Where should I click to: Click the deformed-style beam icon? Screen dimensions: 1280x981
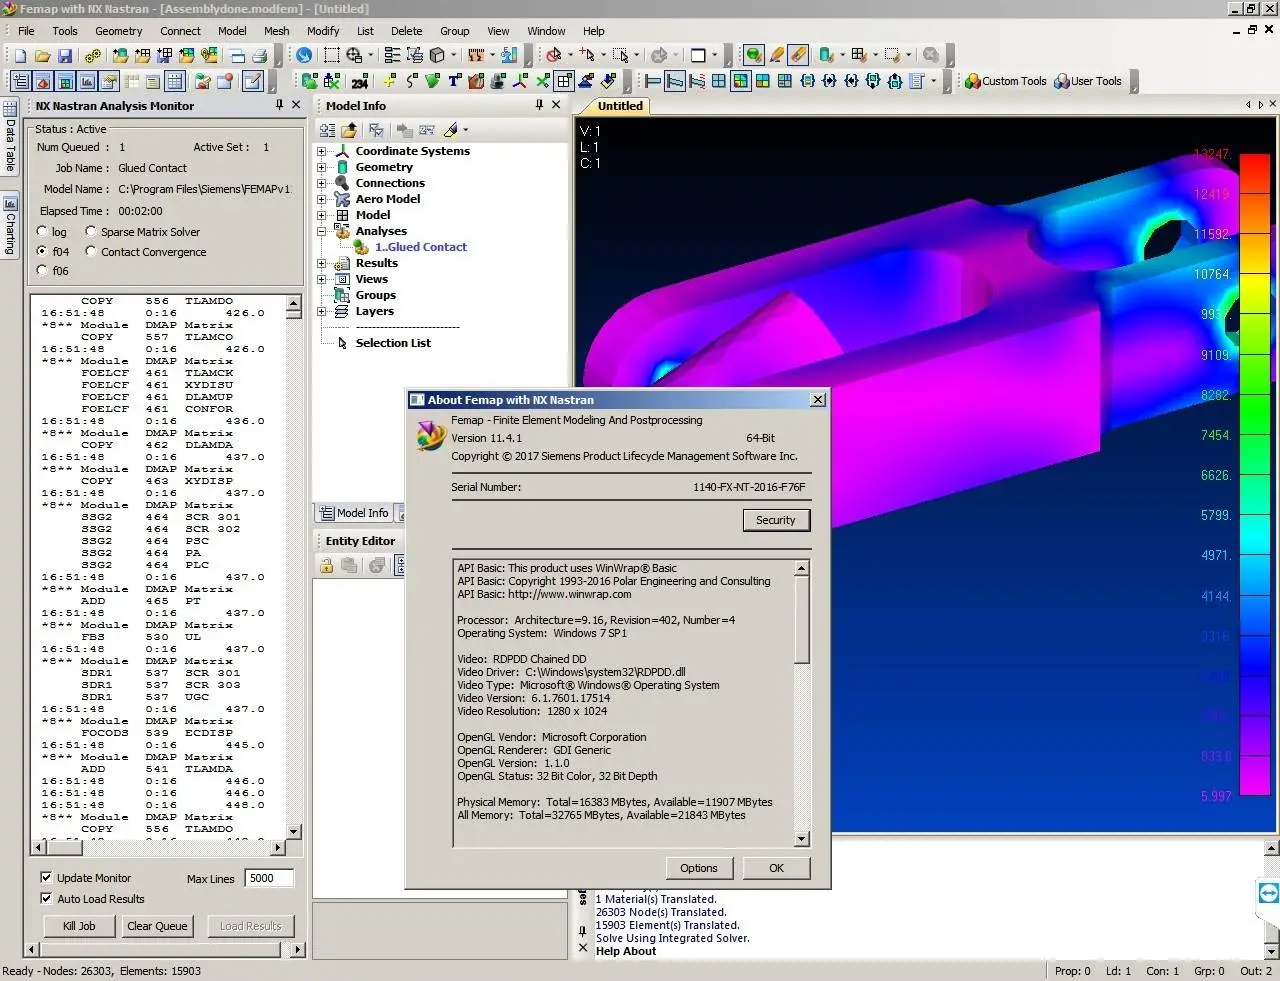[675, 82]
